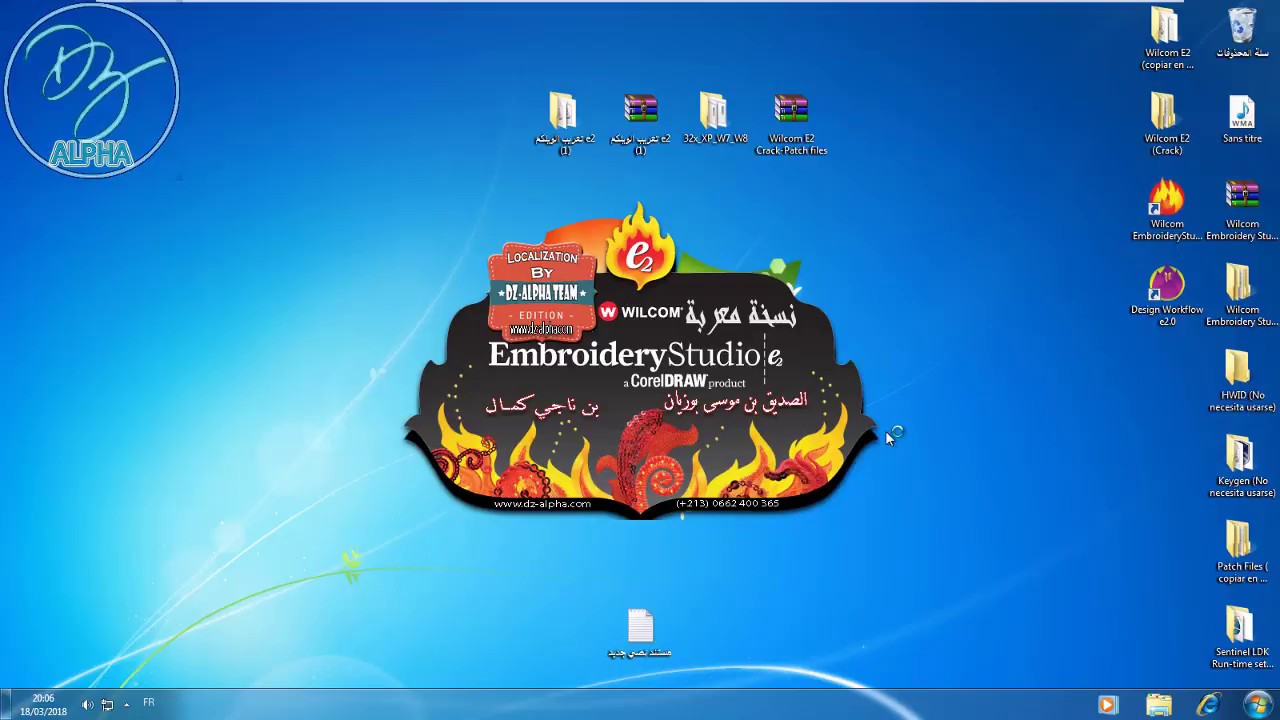Select Wilcom E2 Crack-Patch files archive

tap(791, 123)
